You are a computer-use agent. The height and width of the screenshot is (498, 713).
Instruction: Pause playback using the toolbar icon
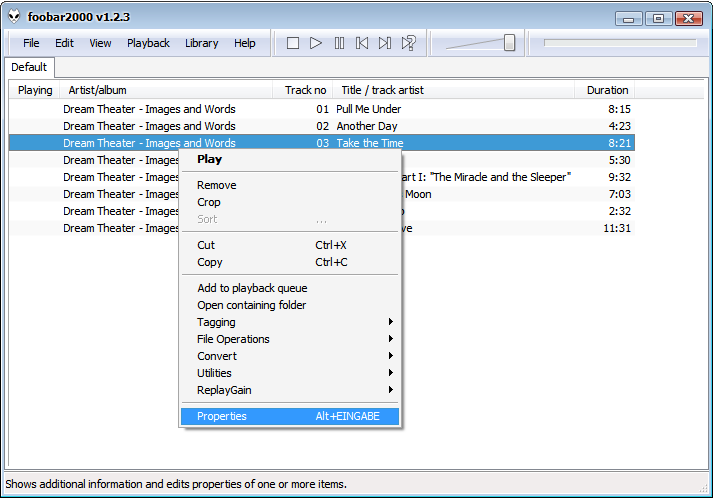click(x=339, y=43)
